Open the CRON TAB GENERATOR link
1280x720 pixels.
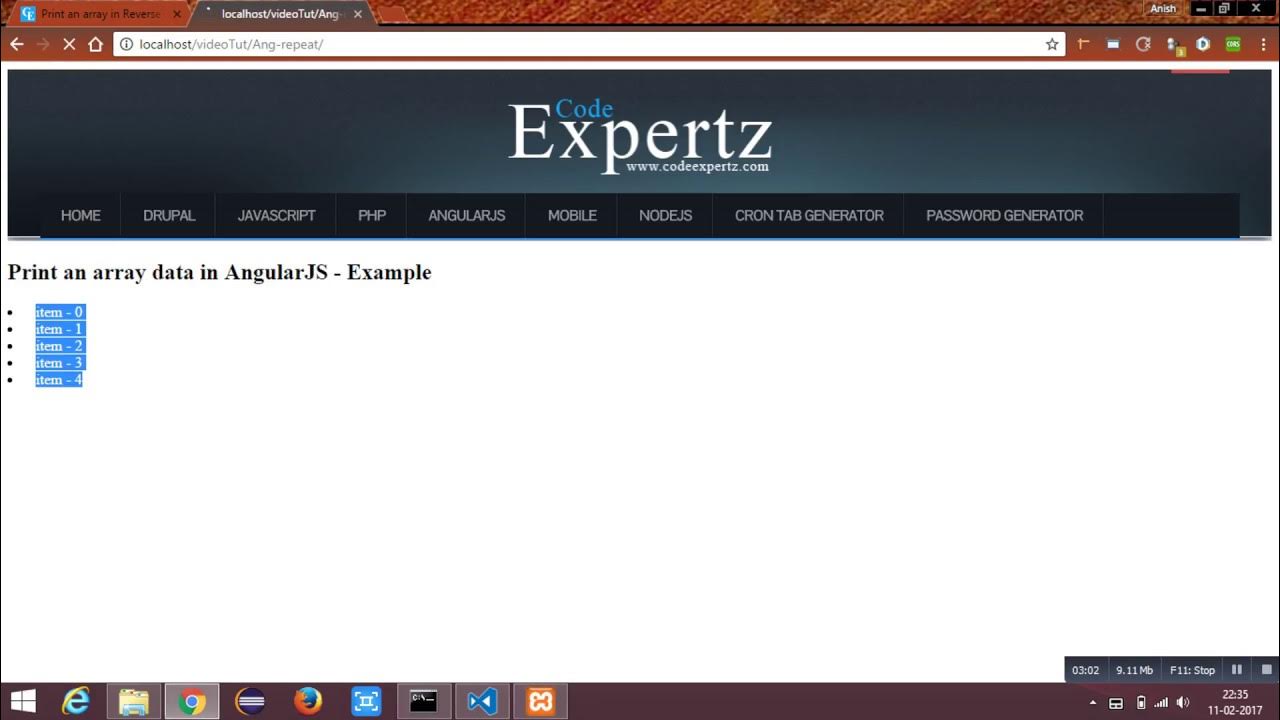click(809, 215)
